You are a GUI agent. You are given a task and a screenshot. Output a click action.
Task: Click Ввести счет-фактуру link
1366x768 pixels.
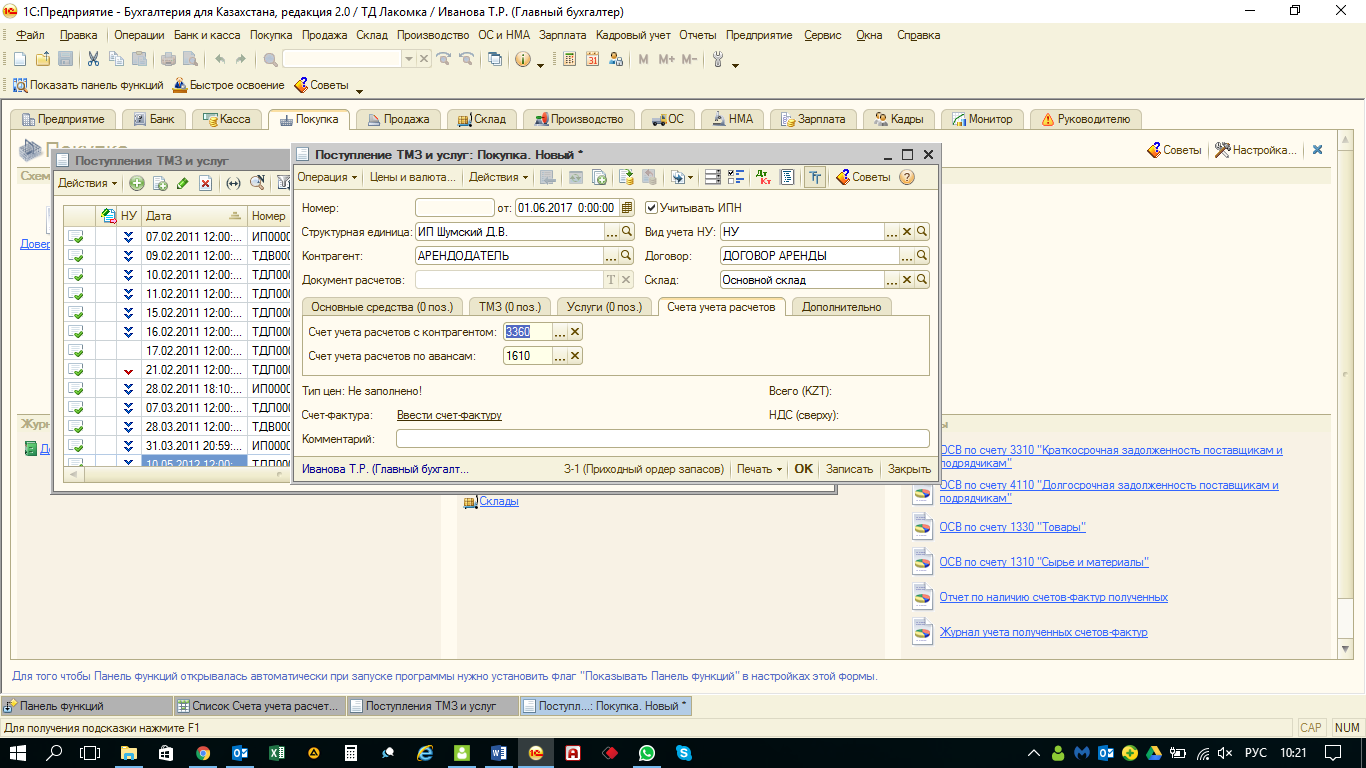[x=449, y=415]
